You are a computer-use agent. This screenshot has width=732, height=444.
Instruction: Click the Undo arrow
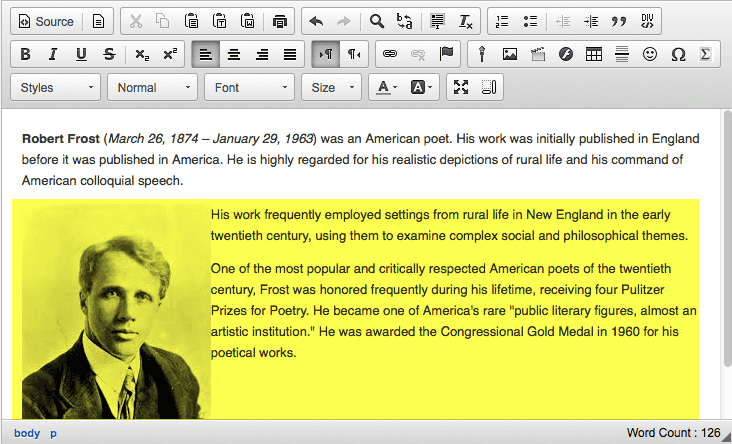[317, 21]
